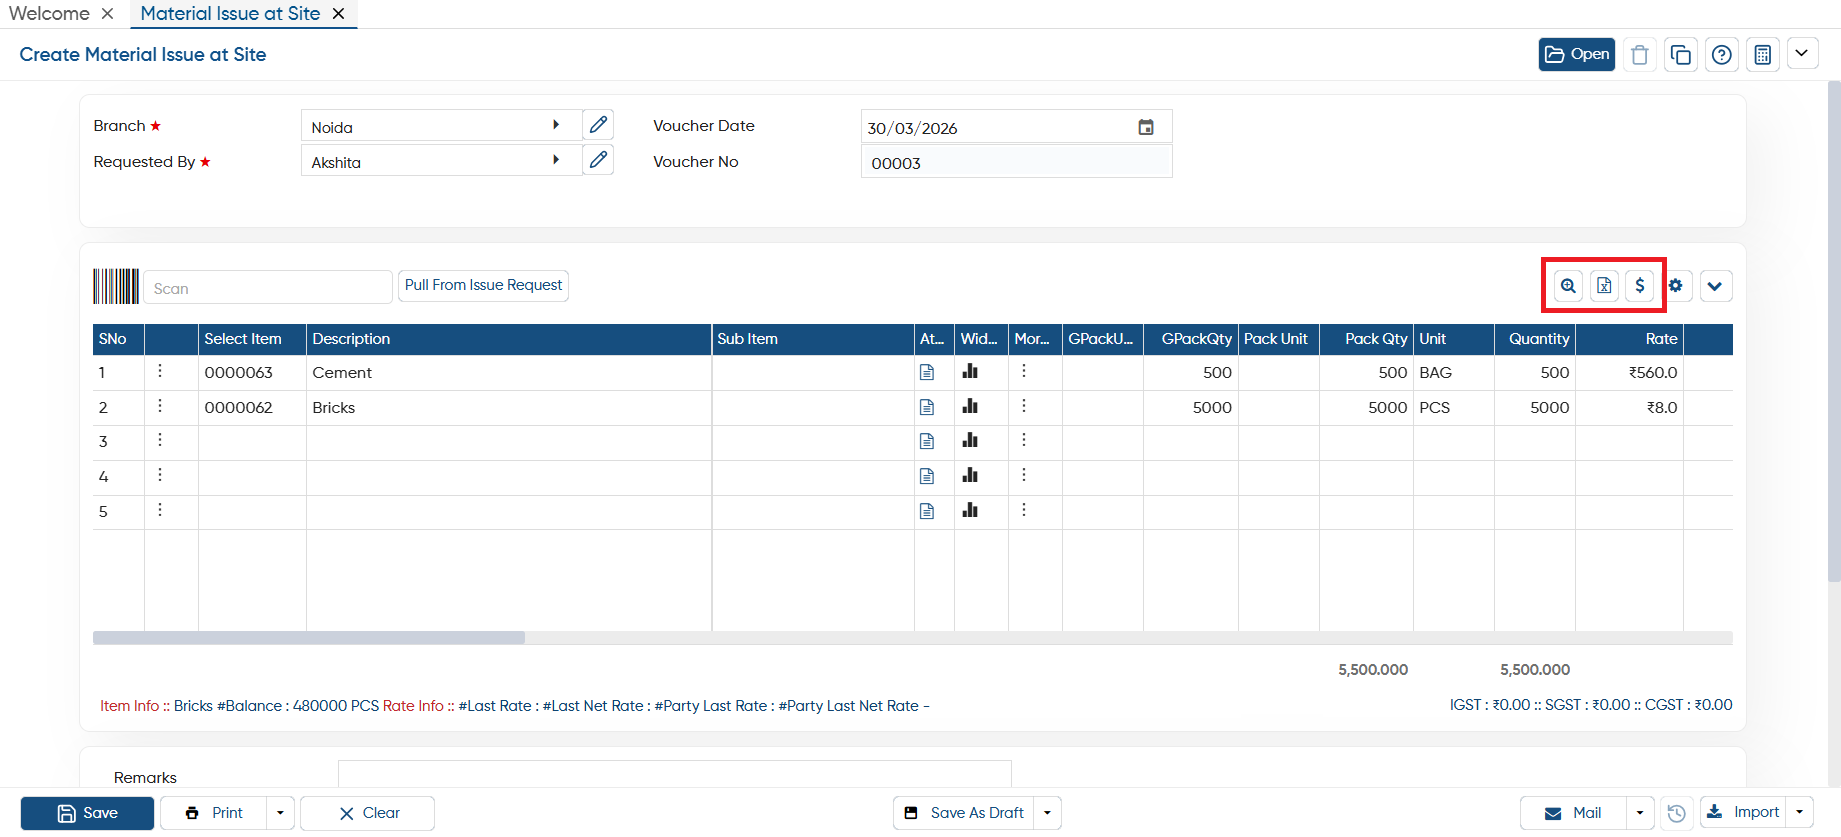1841x837 pixels.
Task: Open attachment icon for row 5
Action: tap(927, 511)
